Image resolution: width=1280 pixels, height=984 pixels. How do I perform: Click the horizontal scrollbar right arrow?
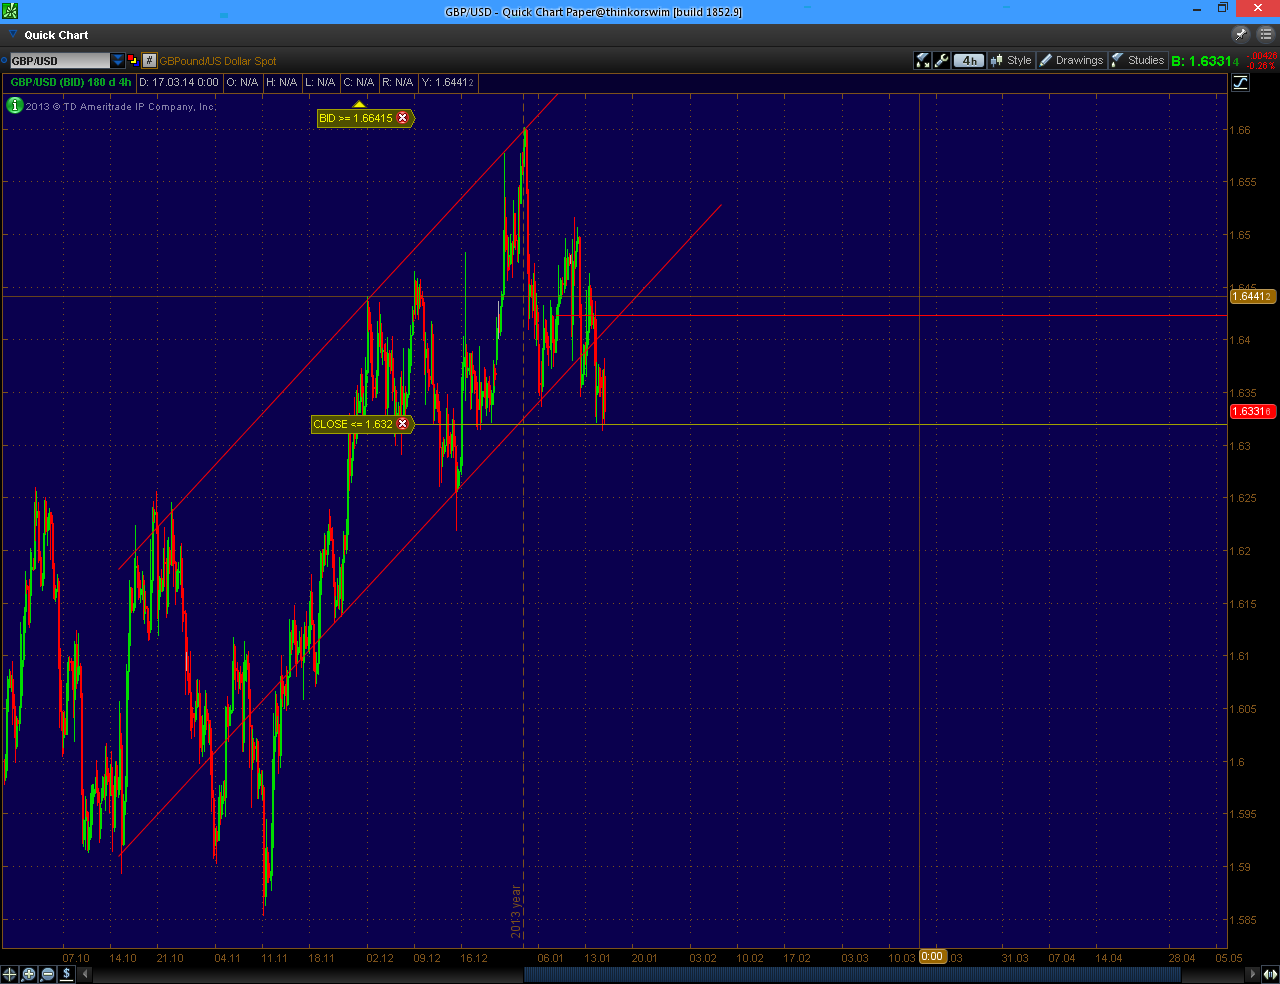pos(1253,973)
